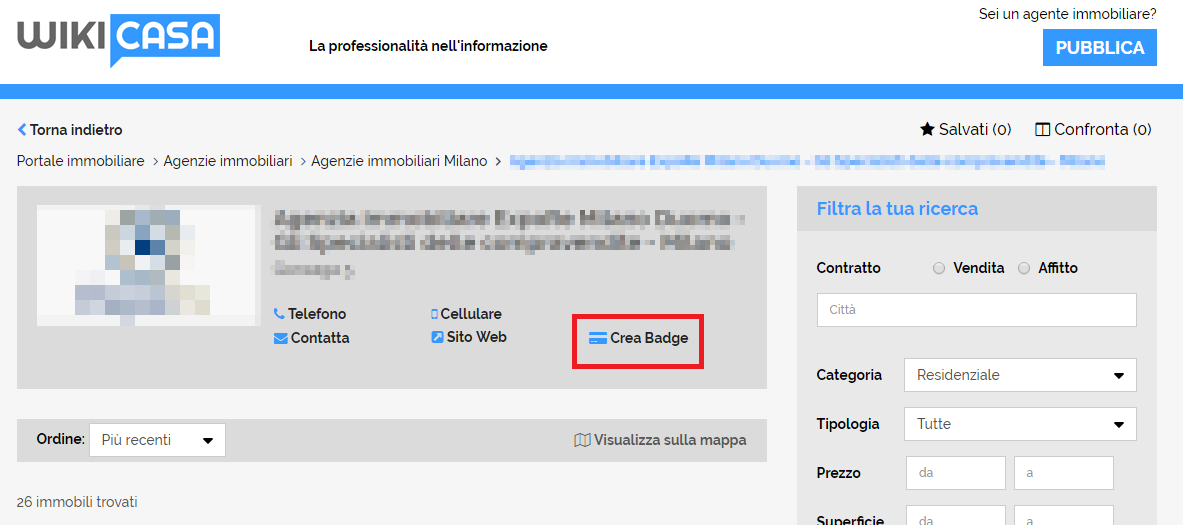Open Agenzie immobiliari Milano breadcrumb
The height and width of the screenshot is (525, 1183).
pos(399,161)
